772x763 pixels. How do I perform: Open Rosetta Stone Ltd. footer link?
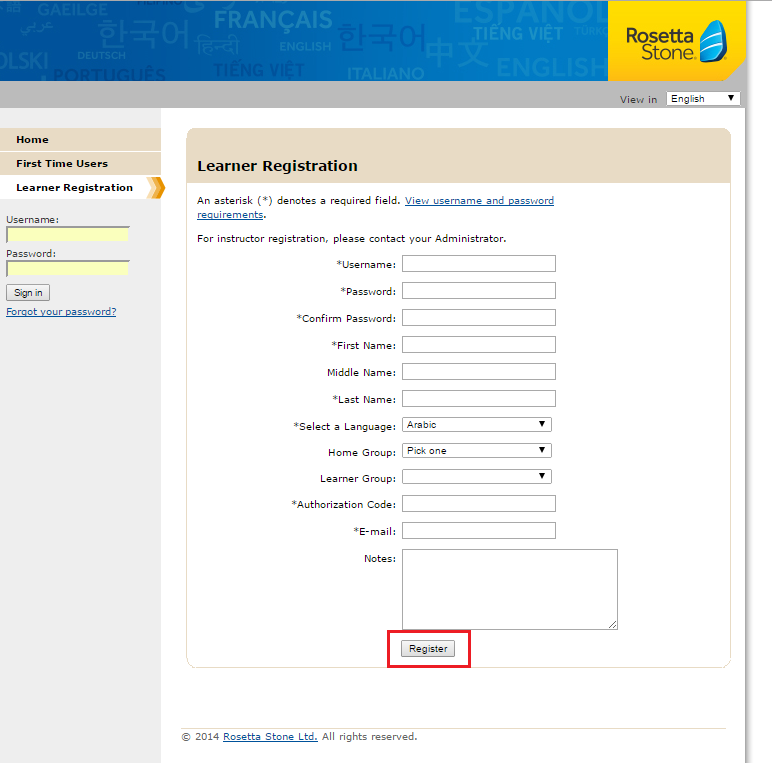pyautogui.click(x=270, y=737)
